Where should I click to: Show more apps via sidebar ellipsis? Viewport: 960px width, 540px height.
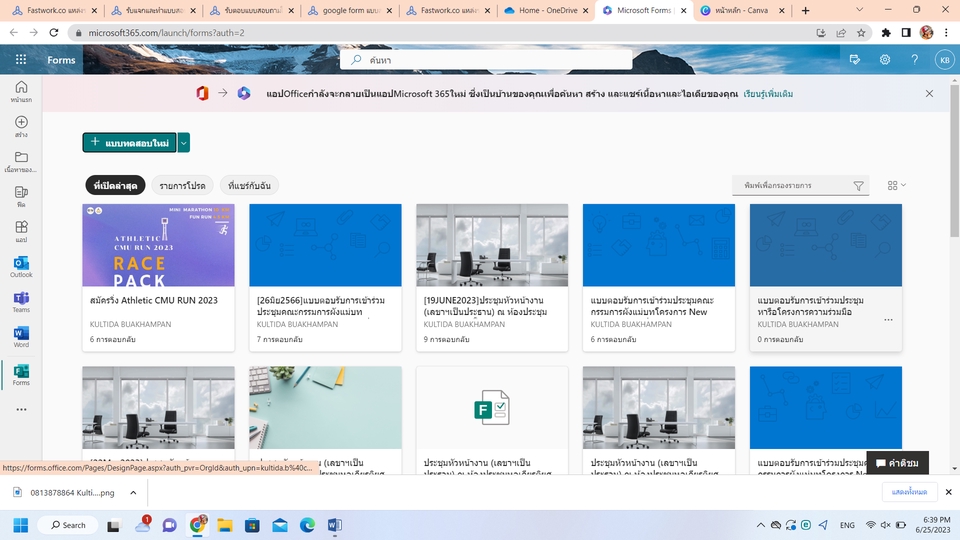click(x=21, y=410)
